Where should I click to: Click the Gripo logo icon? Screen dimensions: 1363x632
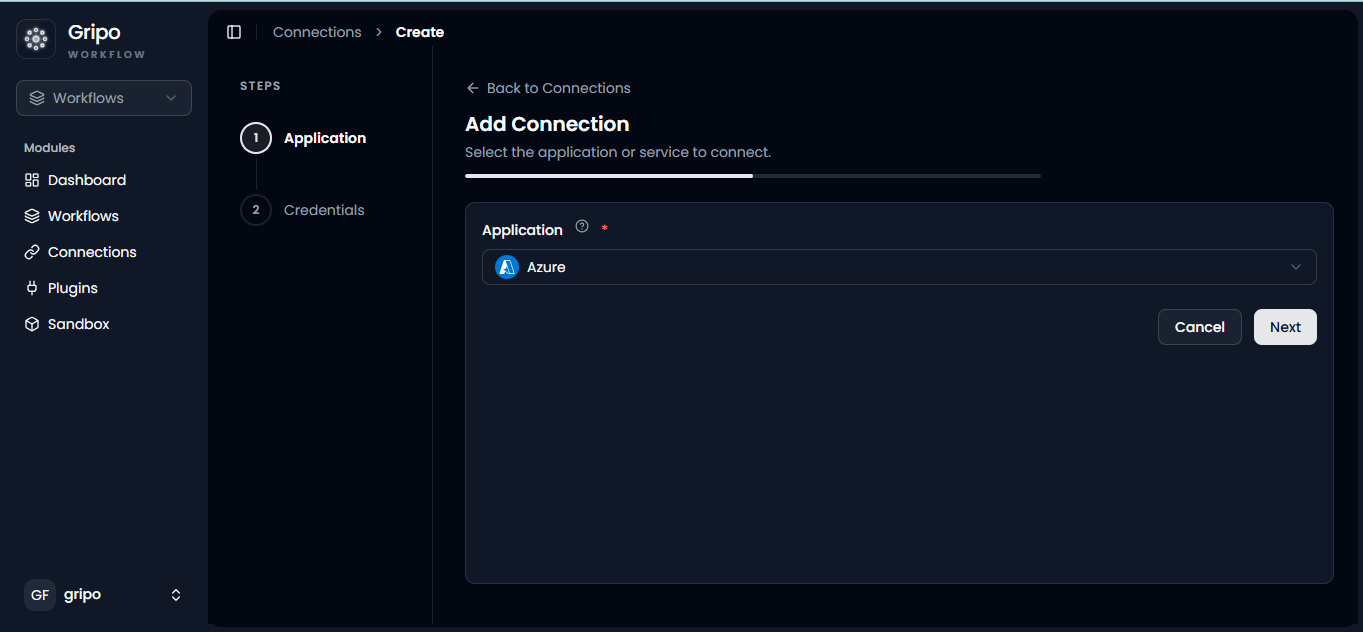coord(36,39)
